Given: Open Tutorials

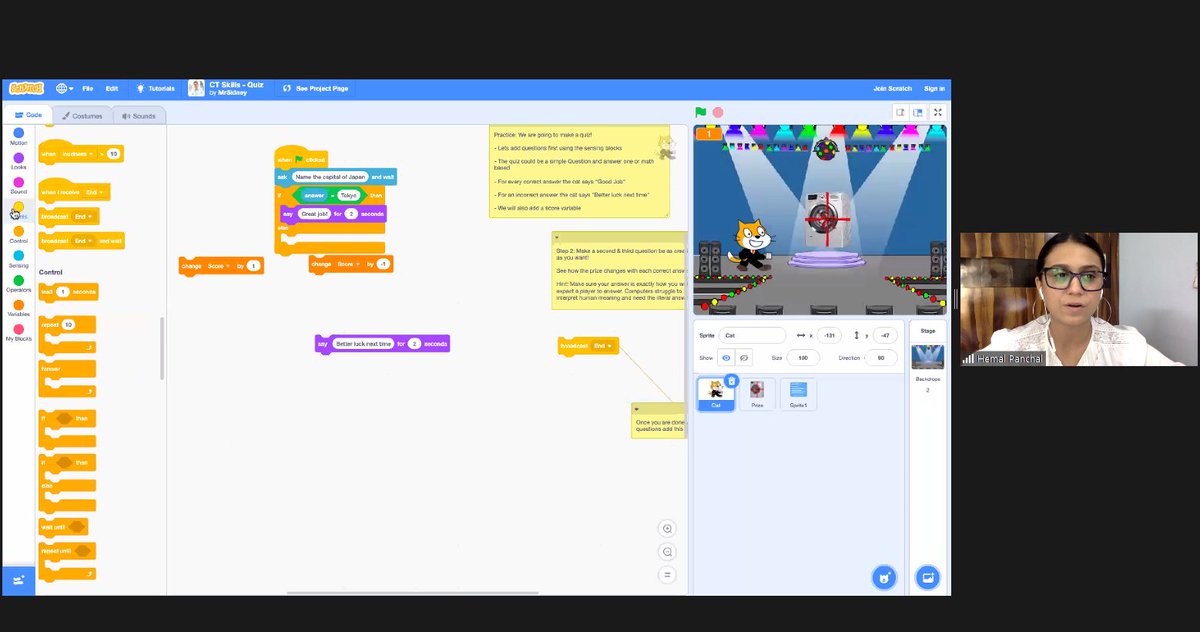Looking at the screenshot, I should click(x=156, y=88).
